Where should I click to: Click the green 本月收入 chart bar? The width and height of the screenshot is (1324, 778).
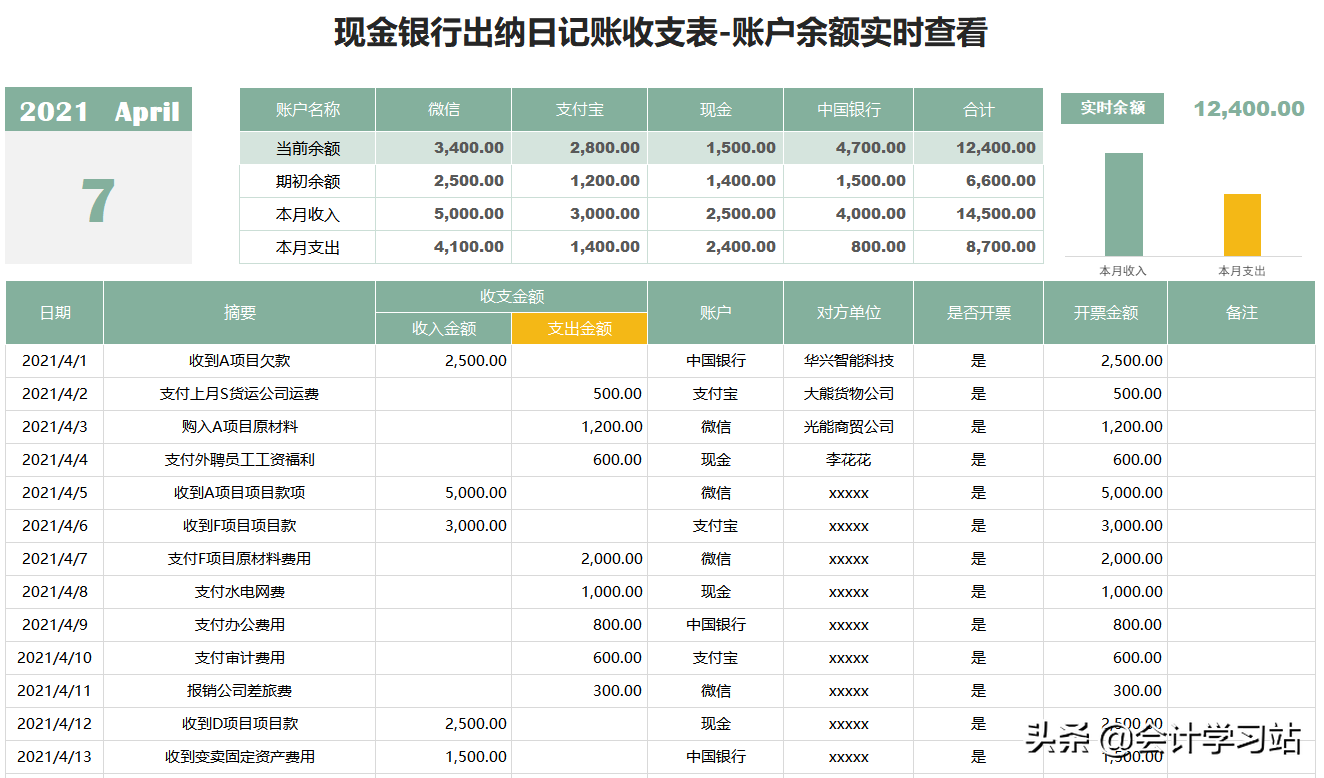point(1123,204)
